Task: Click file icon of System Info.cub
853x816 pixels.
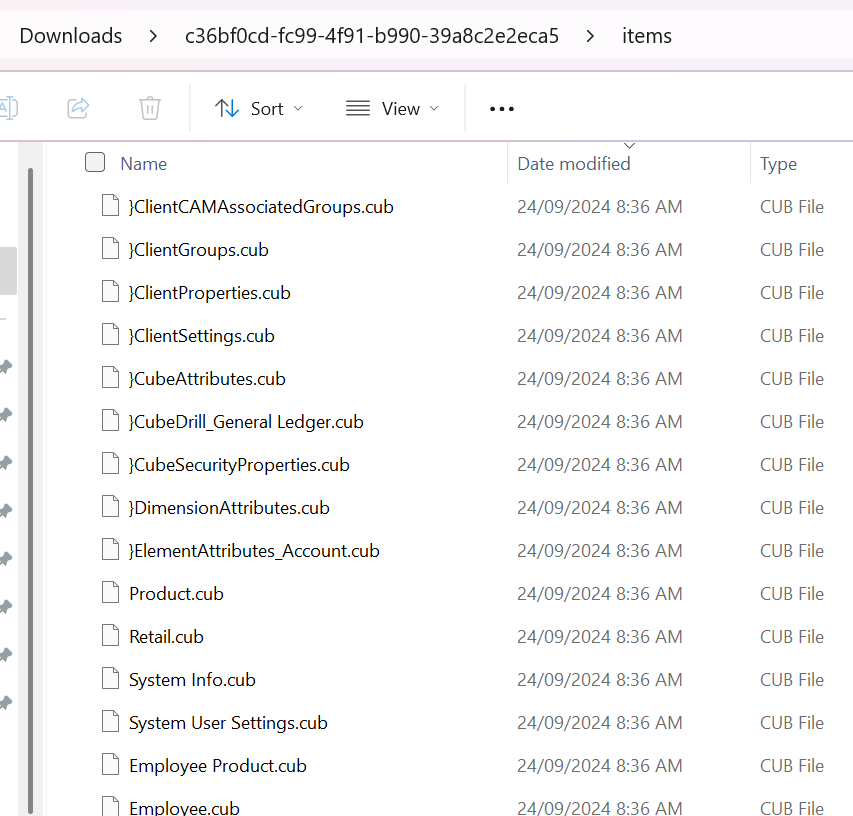Action: tap(110, 678)
